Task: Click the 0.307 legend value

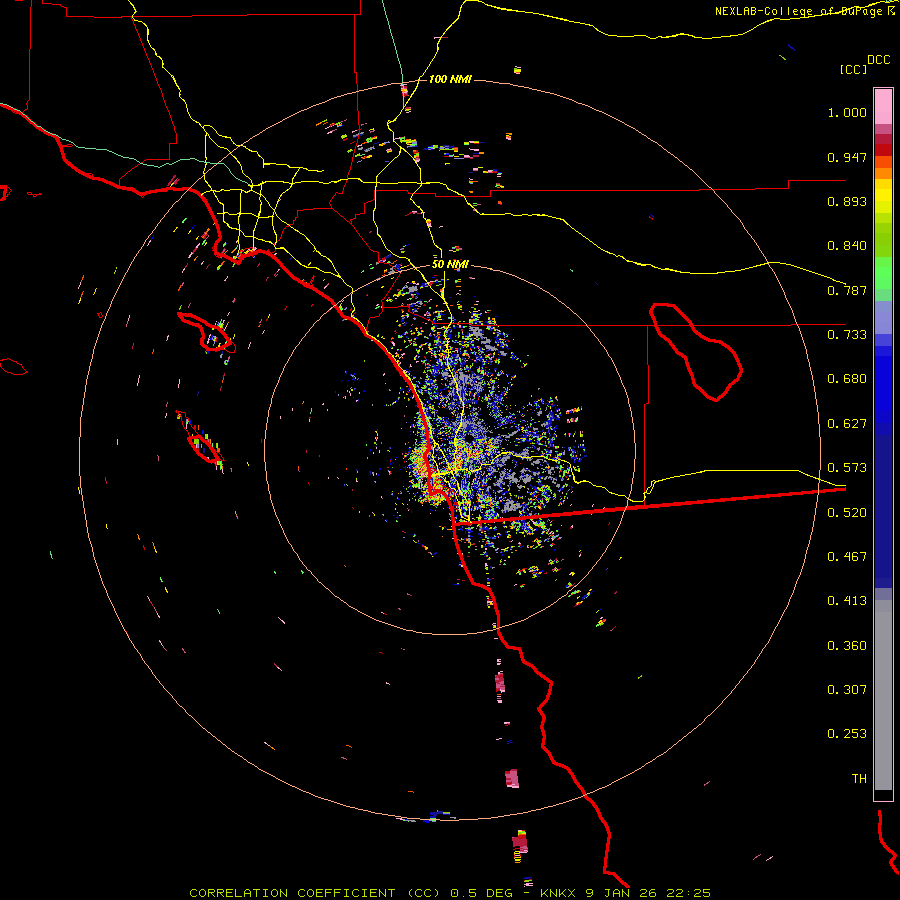Action: pos(847,690)
